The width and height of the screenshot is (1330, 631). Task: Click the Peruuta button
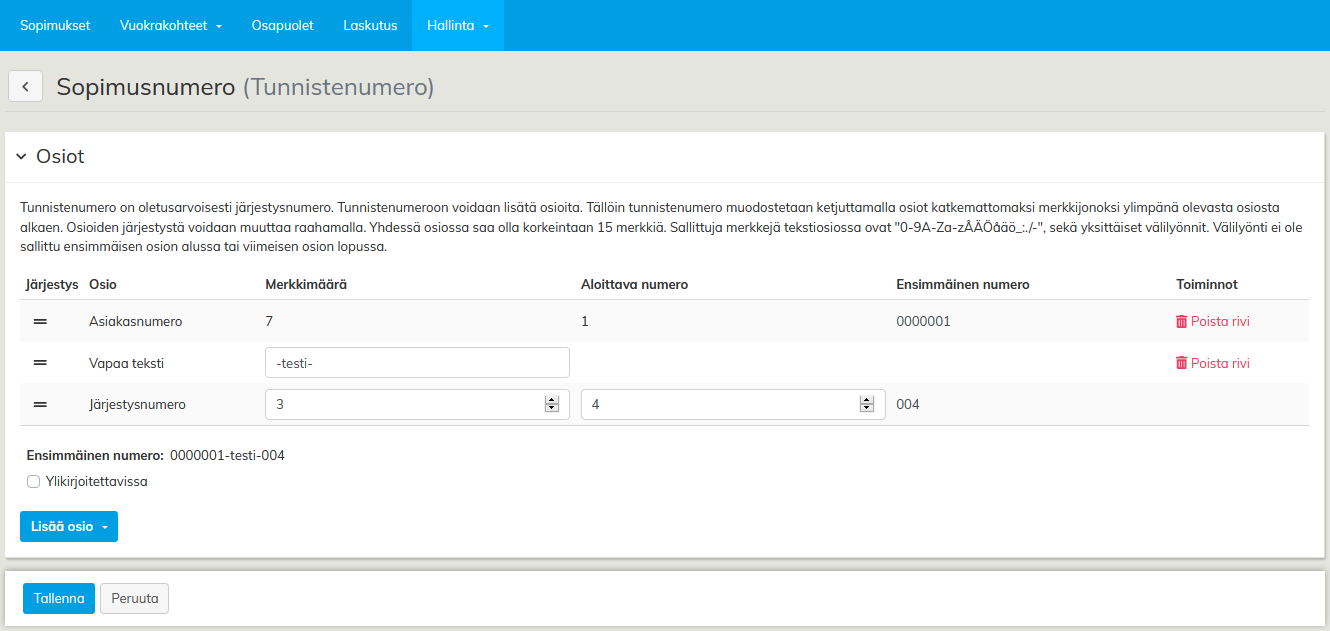pos(135,598)
